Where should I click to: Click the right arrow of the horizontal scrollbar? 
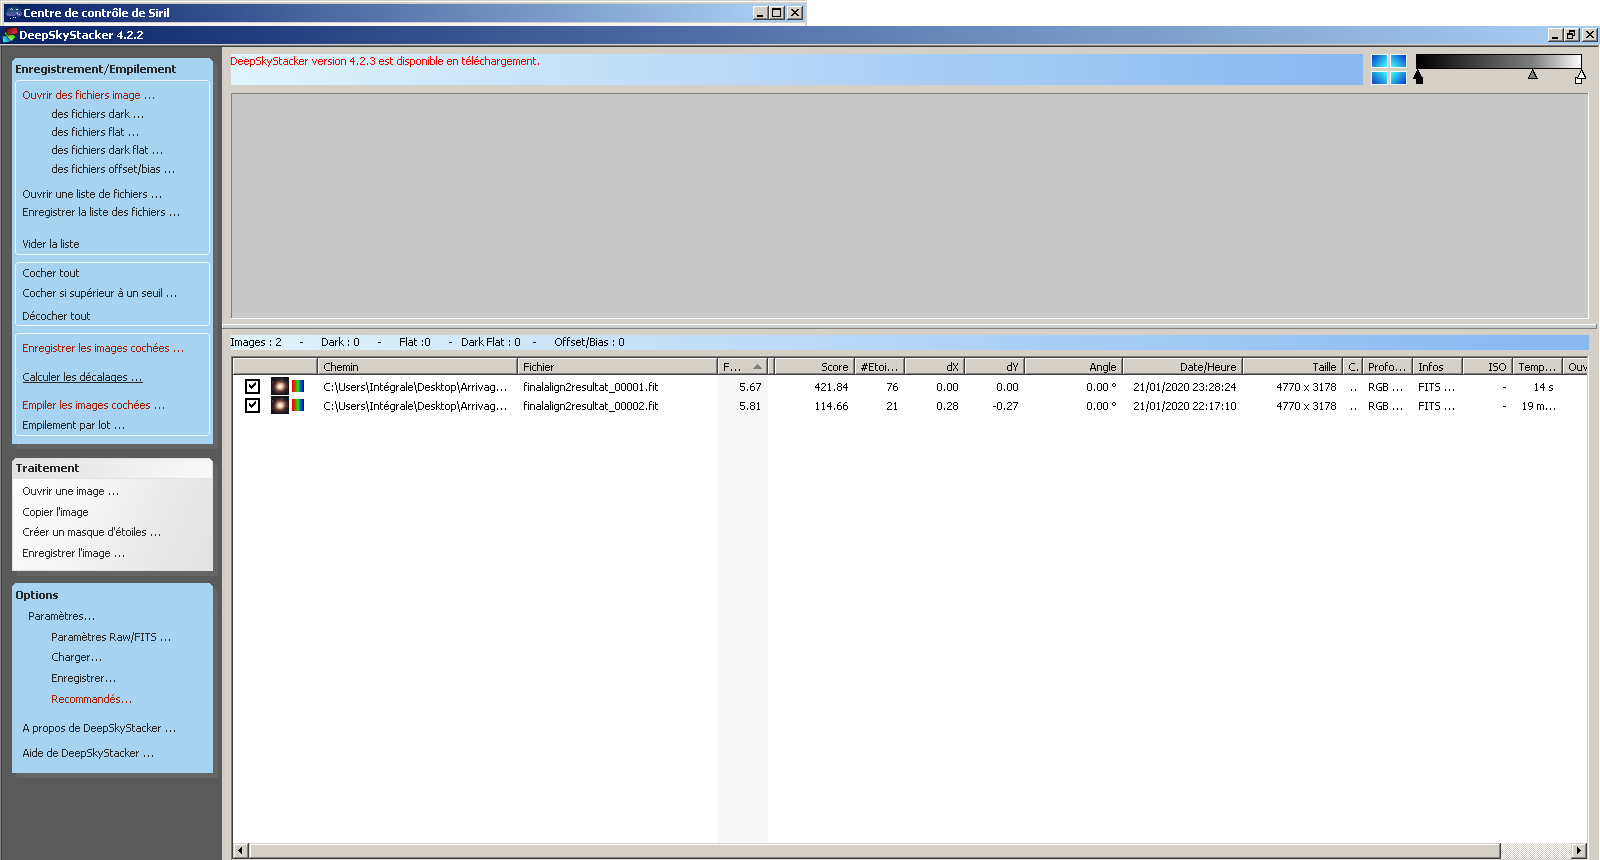(x=1579, y=851)
